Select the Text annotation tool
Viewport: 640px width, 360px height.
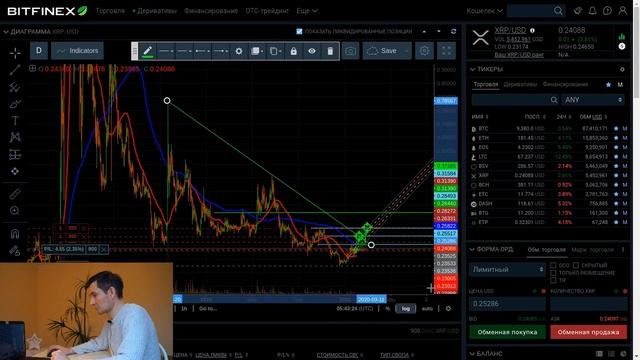tap(15, 120)
